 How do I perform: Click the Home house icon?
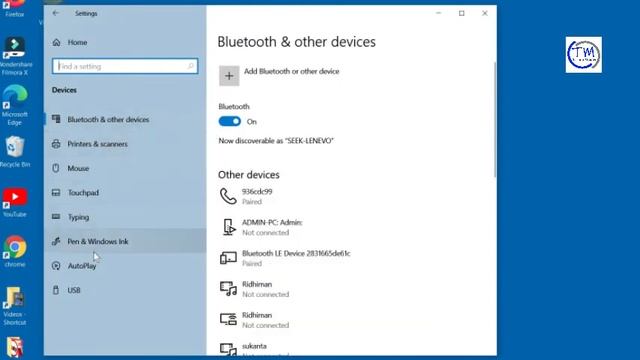(56, 42)
